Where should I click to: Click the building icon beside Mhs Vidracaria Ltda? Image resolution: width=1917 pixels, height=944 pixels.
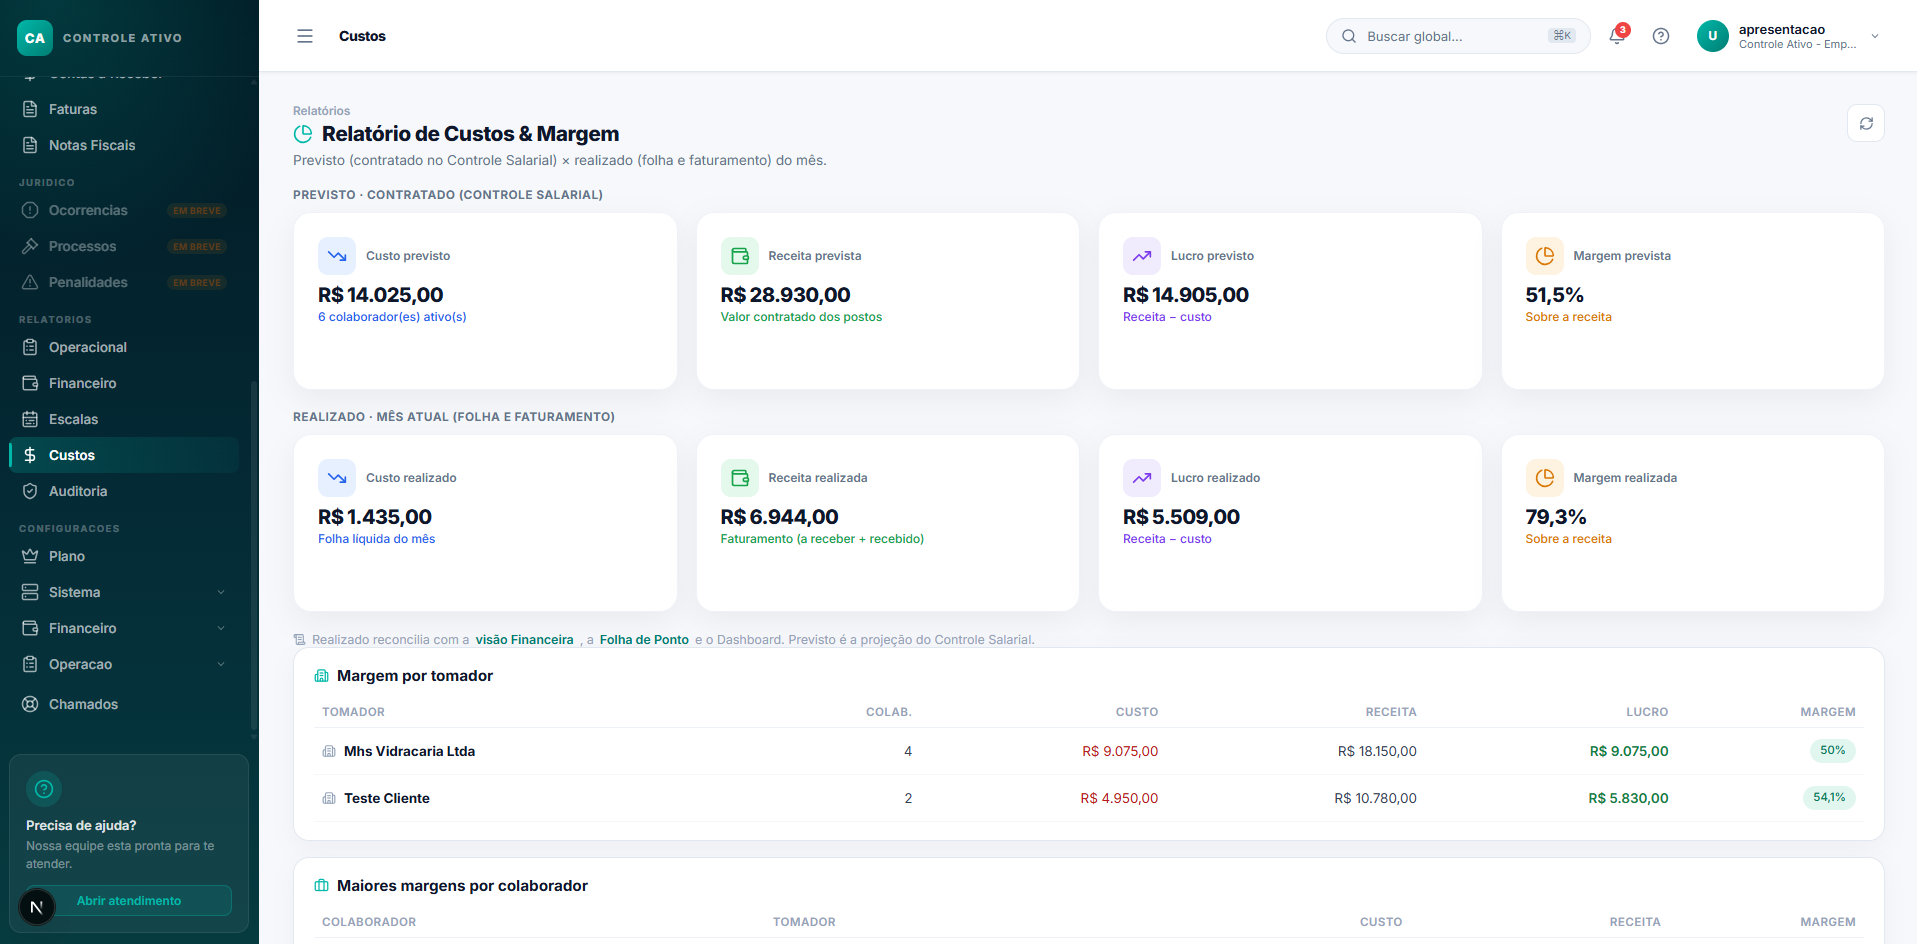[329, 751]
